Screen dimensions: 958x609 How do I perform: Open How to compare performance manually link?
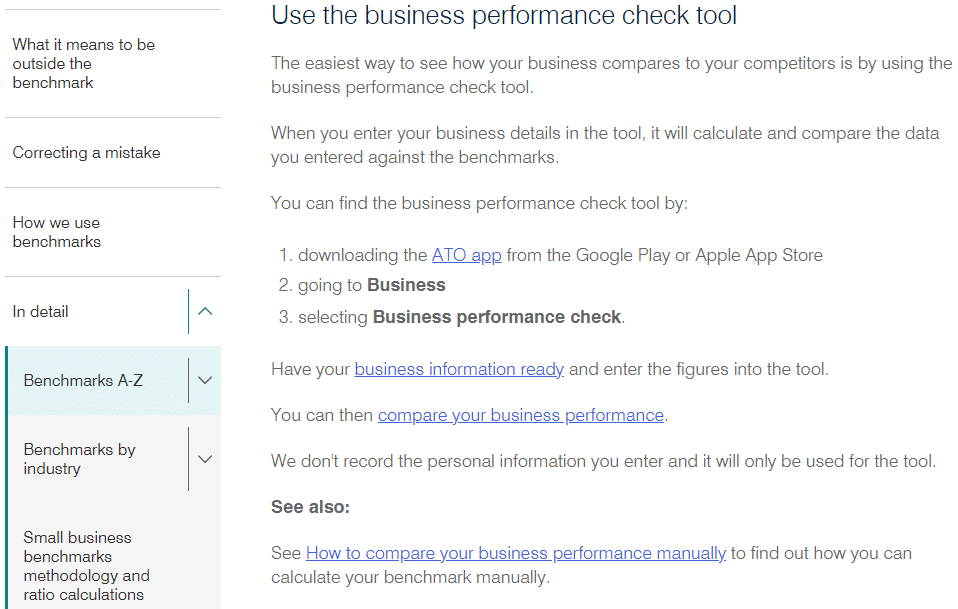coord(515,553)
